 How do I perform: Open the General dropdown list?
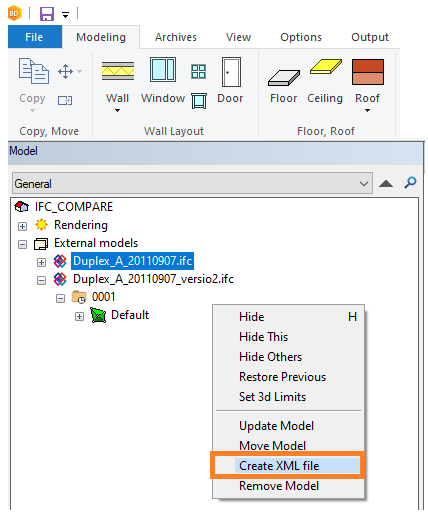pyautogui.click(x=192, y=183)
